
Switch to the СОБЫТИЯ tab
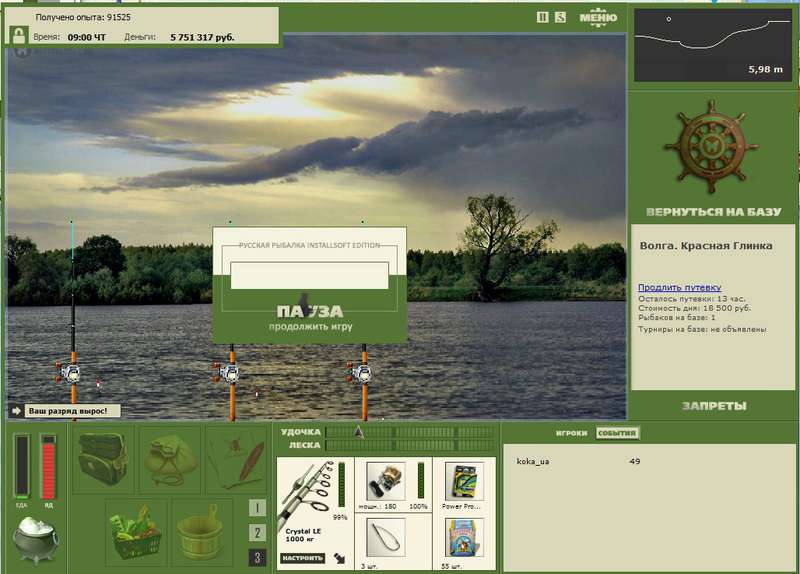(617, 433)
